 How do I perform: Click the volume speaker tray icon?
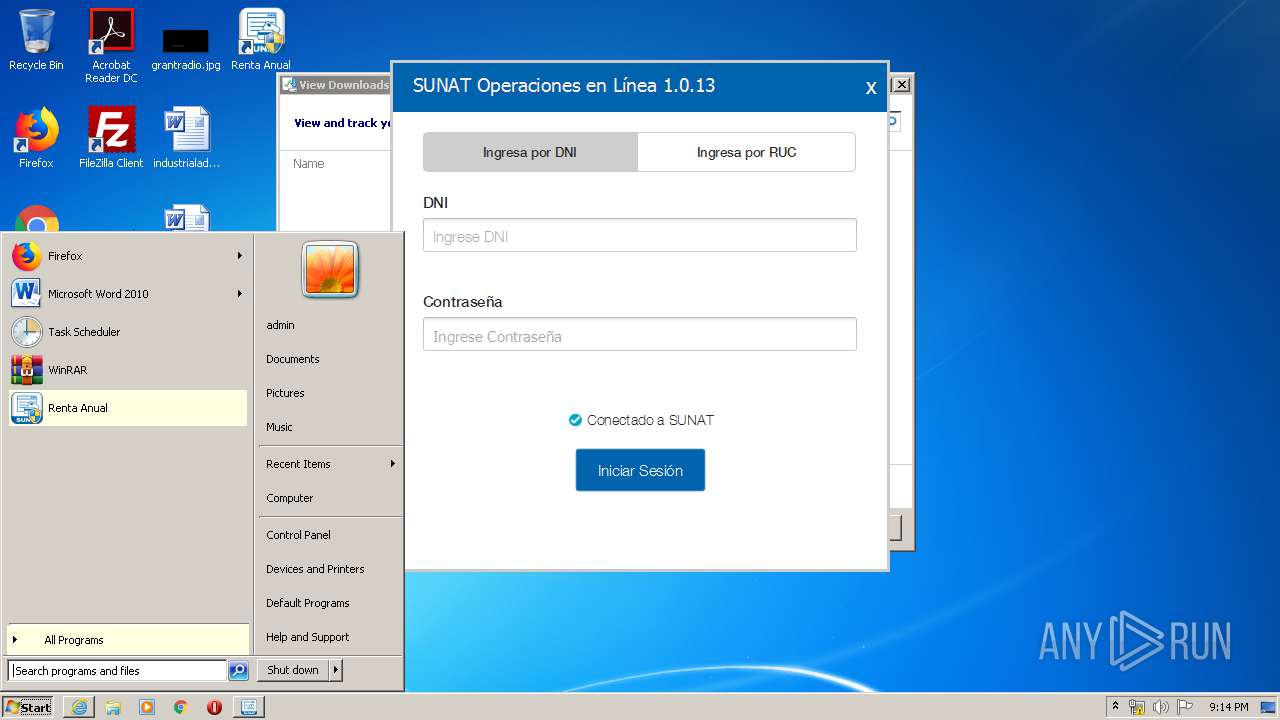[1160, 707]
